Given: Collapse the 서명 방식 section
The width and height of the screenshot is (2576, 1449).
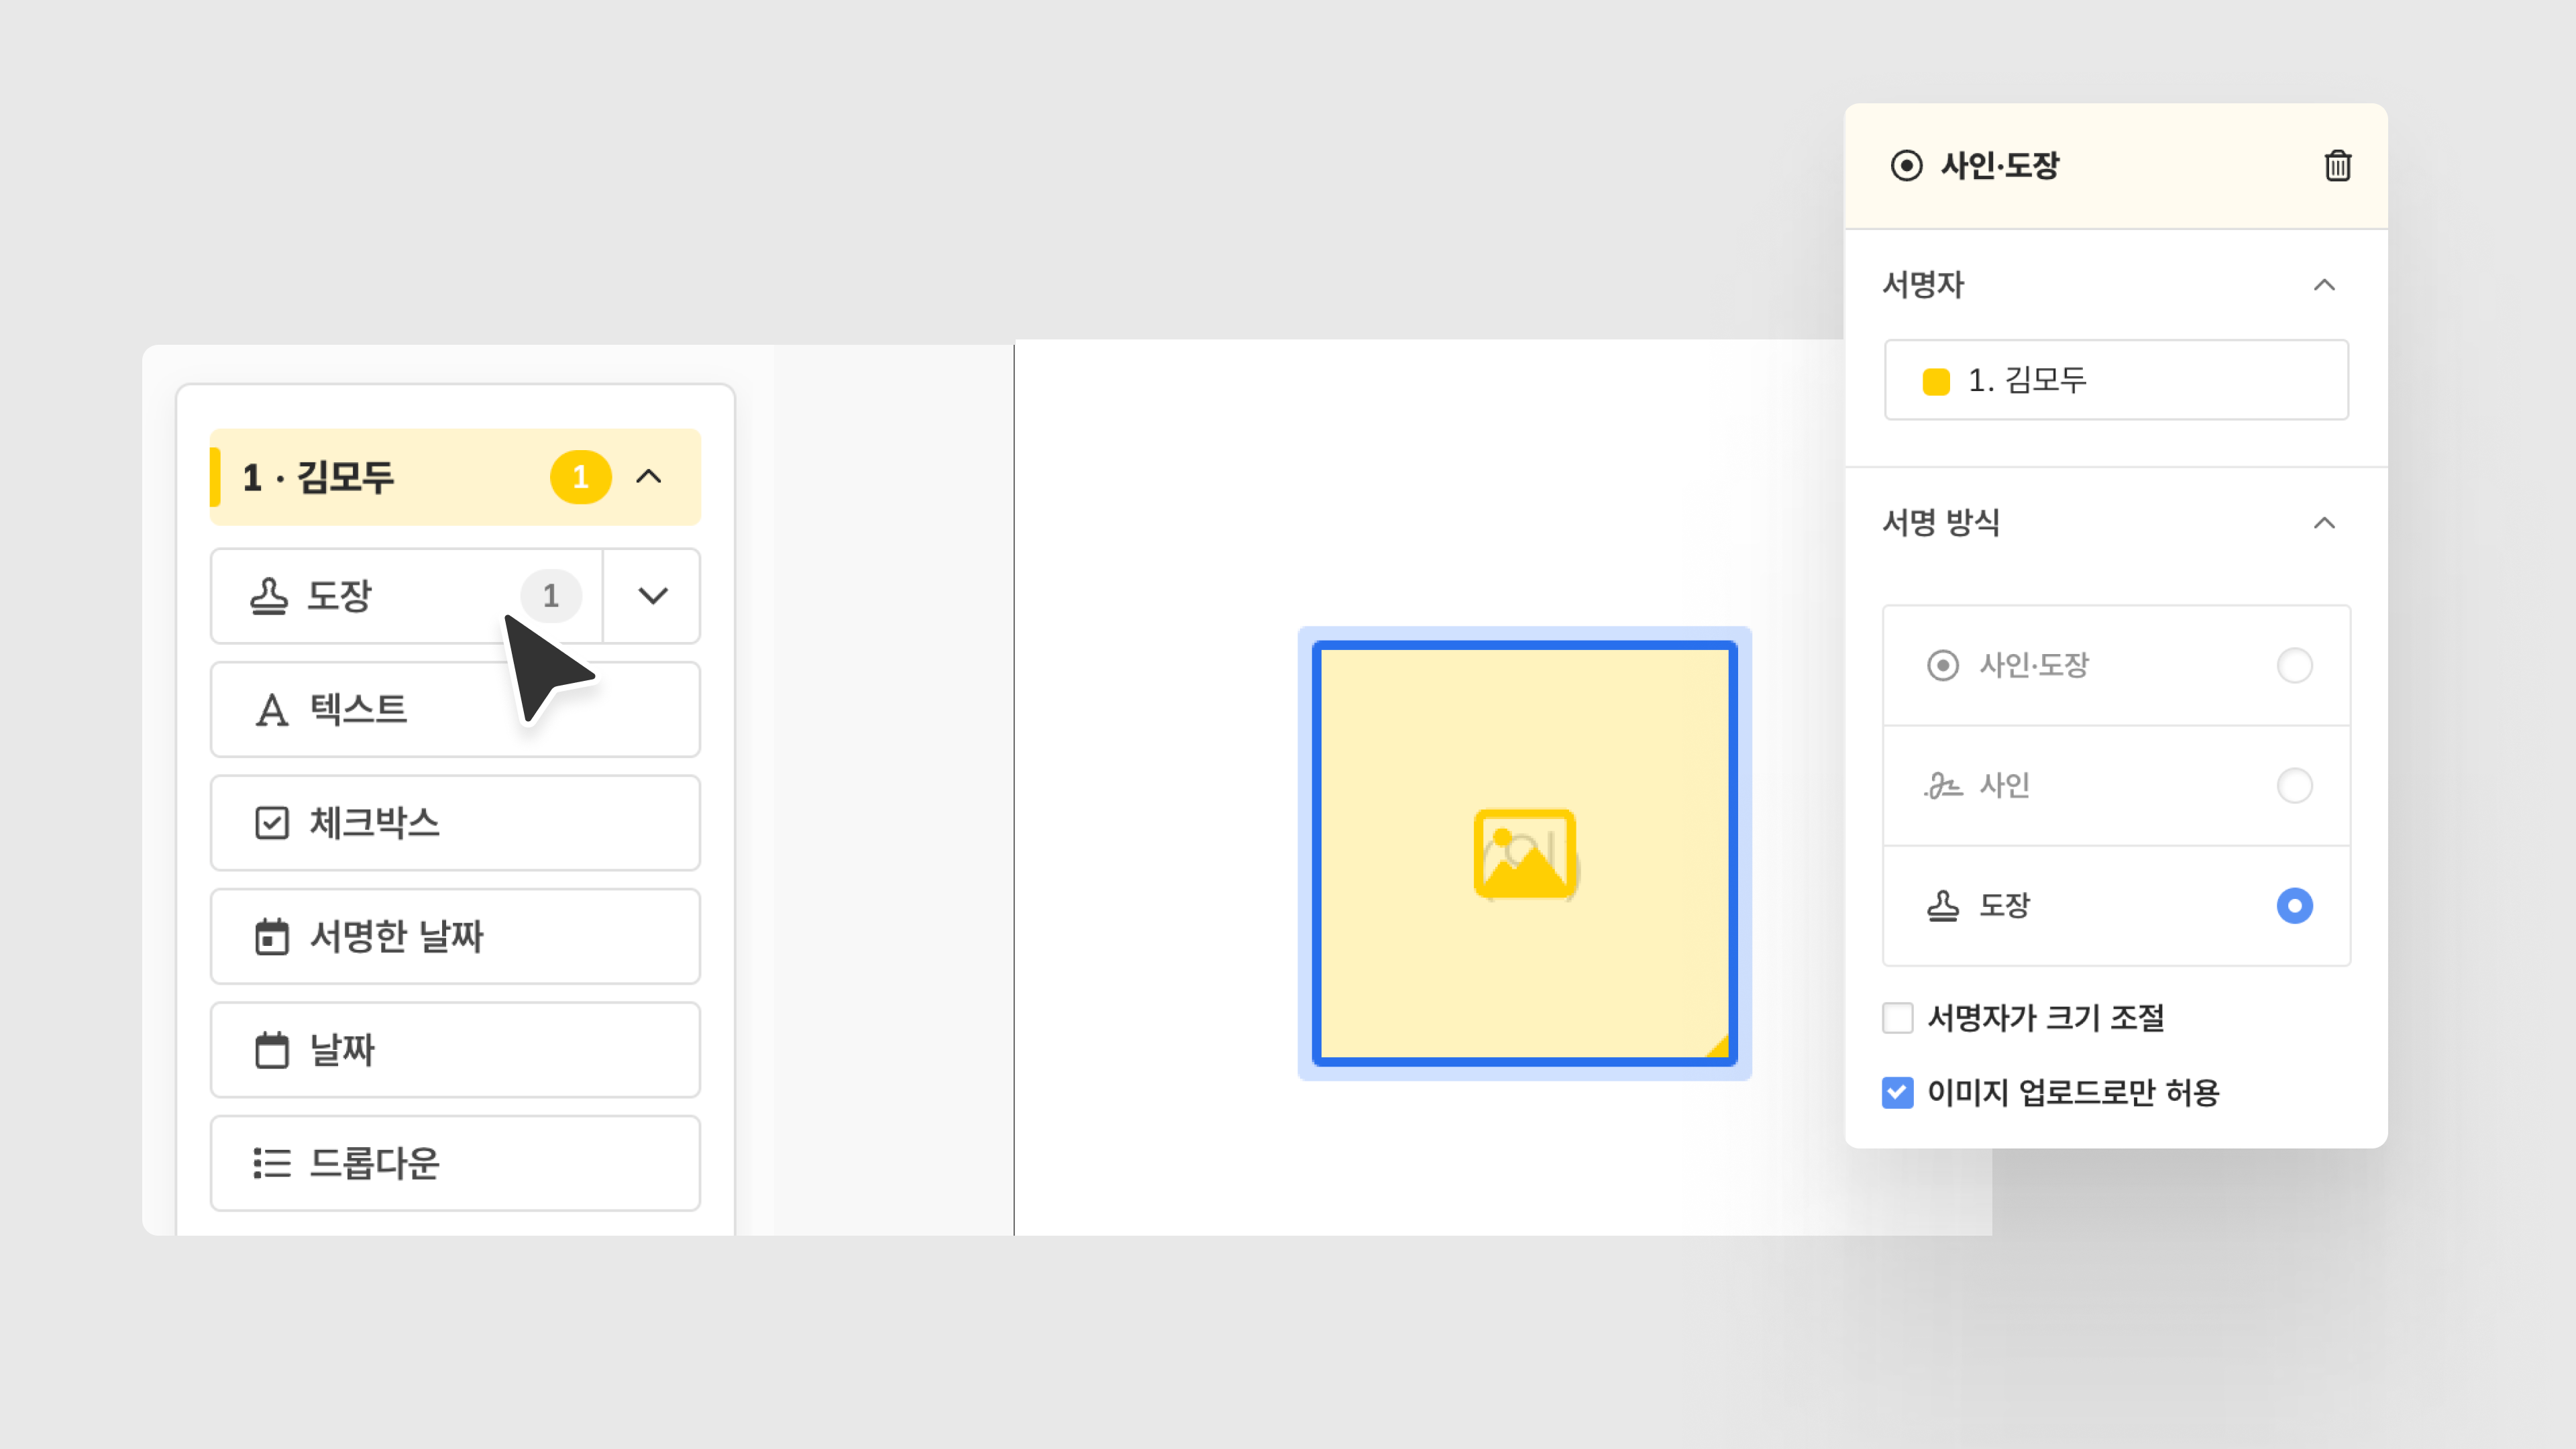Looking at the screenshot, I should (2324, 523).
